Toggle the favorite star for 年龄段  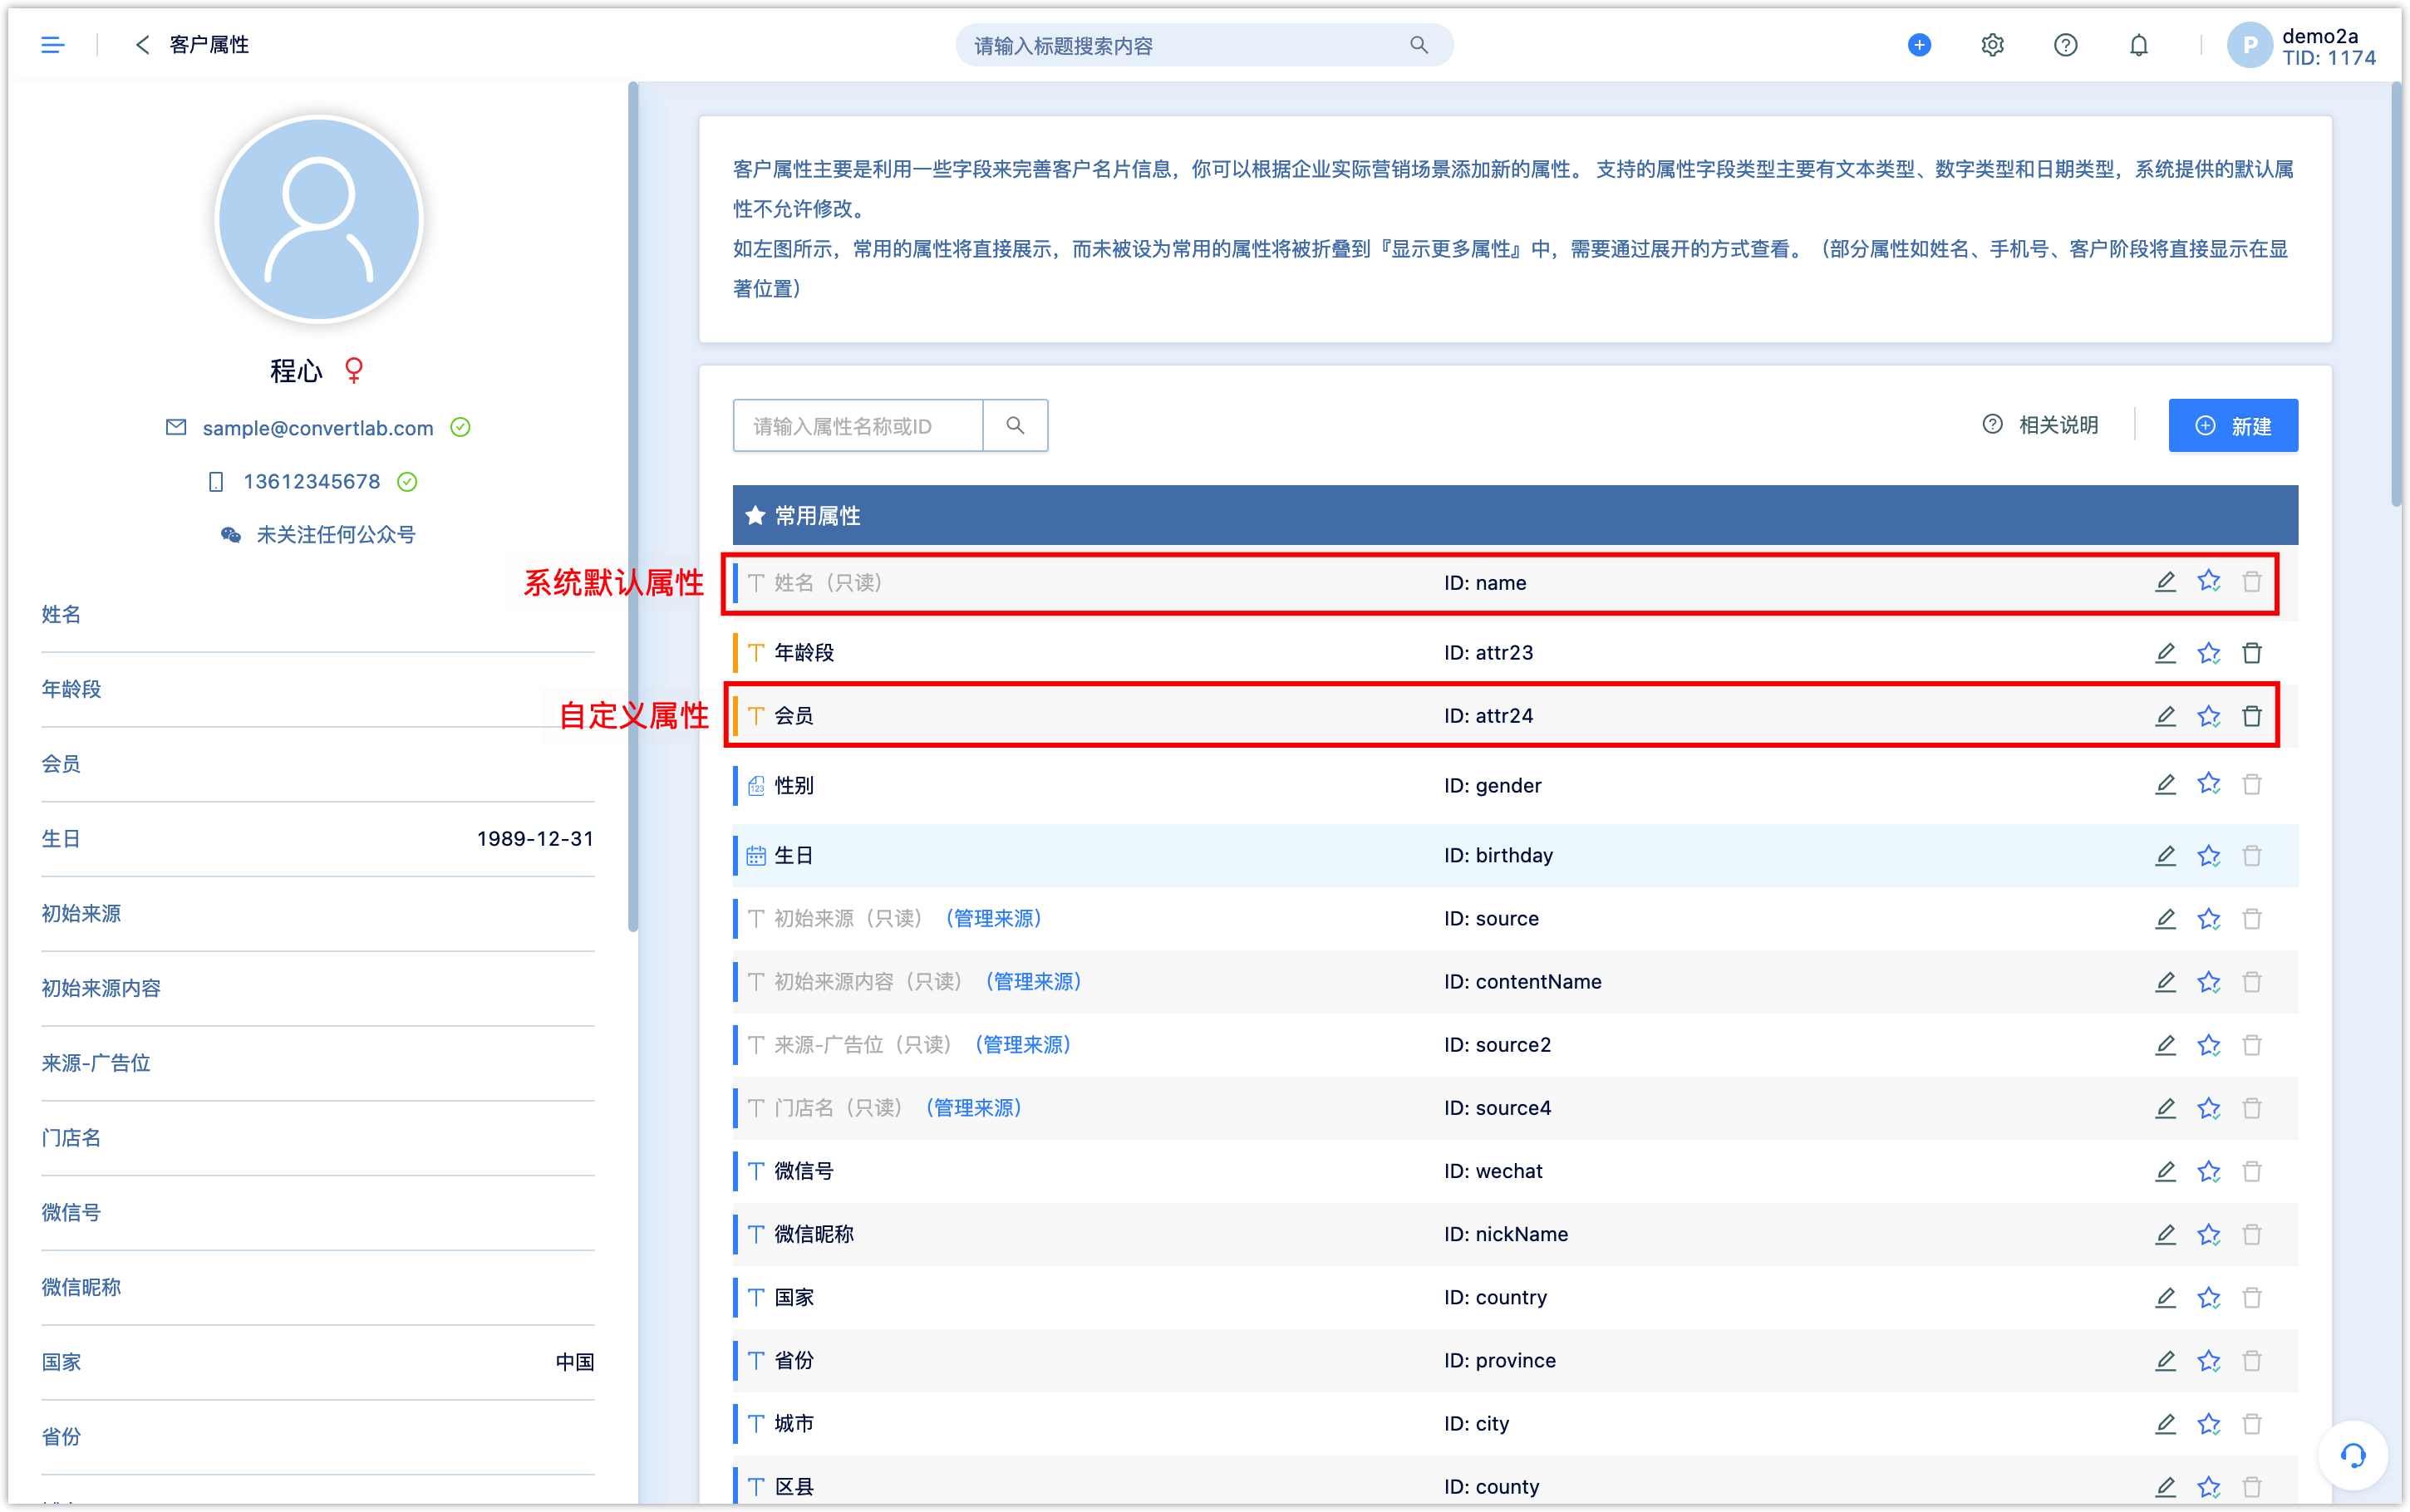(x=2208, y=653)
